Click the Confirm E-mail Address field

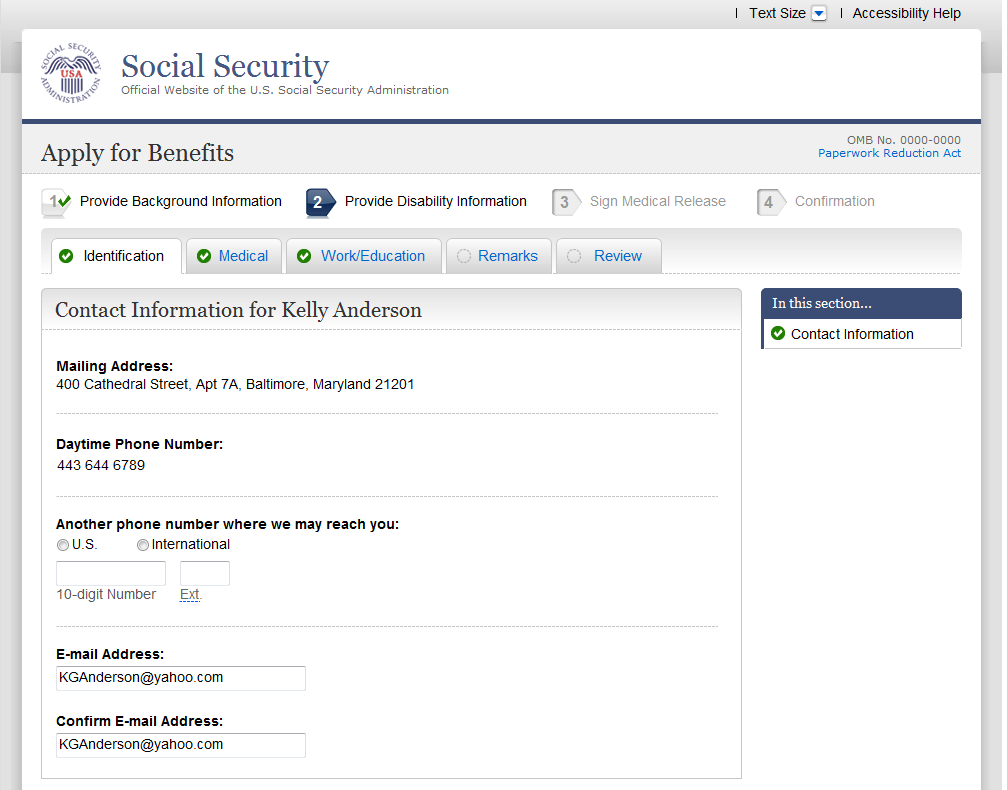click(x=181, y=745)
